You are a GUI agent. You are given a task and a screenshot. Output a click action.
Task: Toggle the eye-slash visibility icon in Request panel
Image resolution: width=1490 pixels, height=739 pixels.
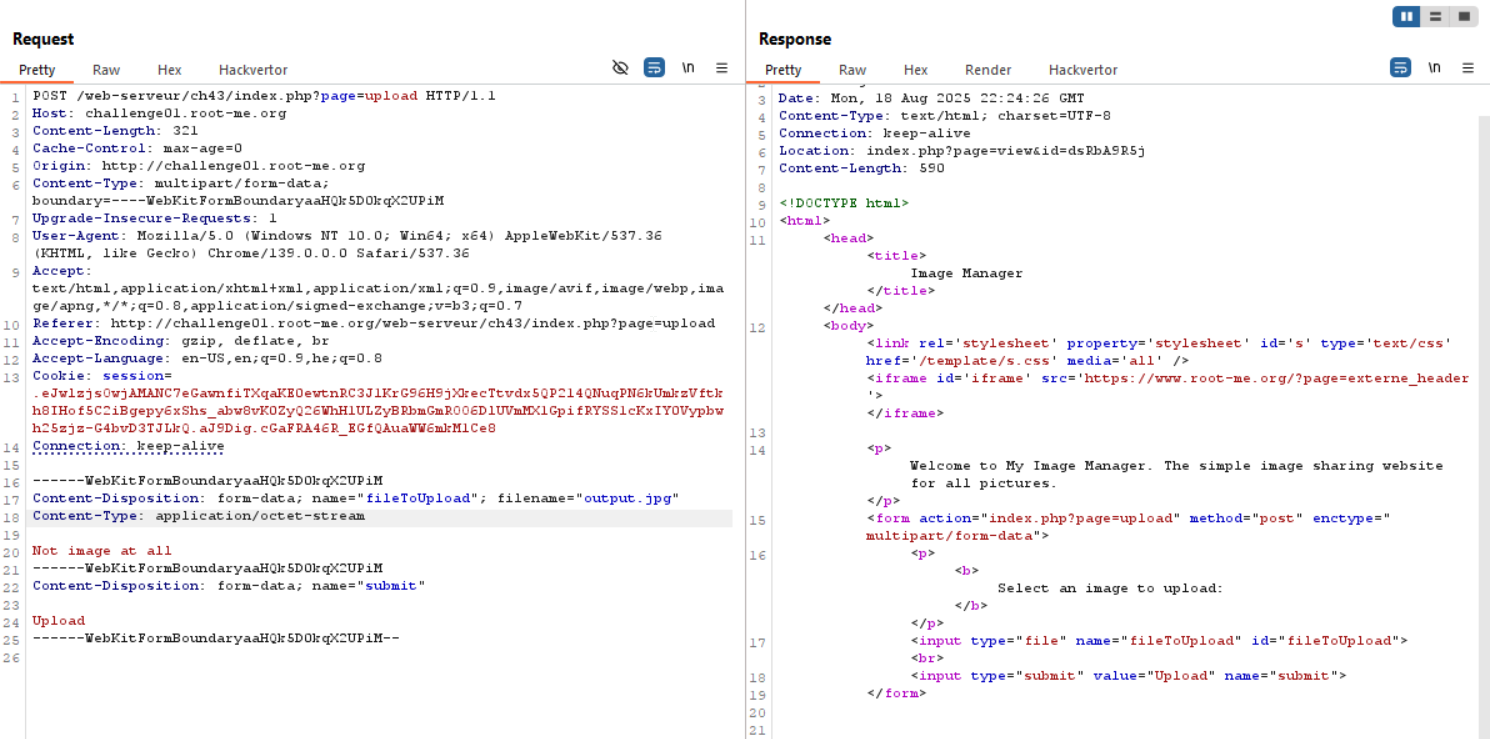pyautogui.click(x=620, y=68)
